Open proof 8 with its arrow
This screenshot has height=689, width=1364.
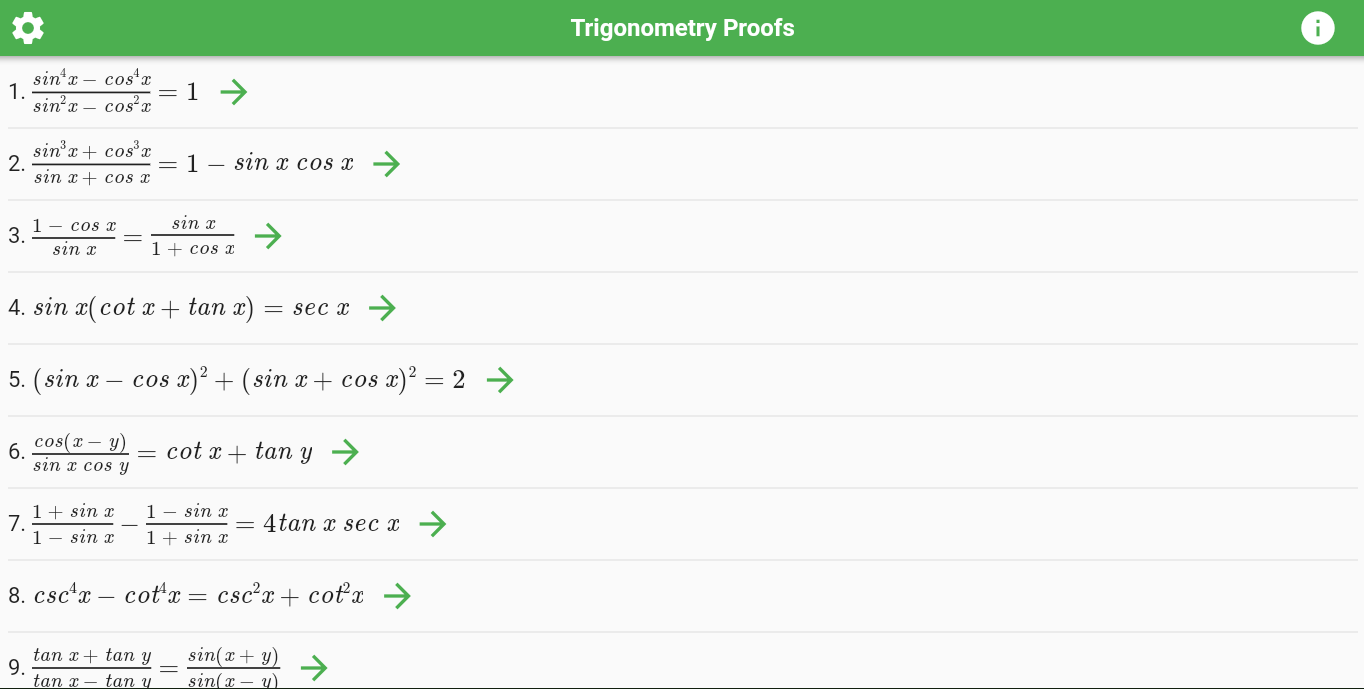397,596
